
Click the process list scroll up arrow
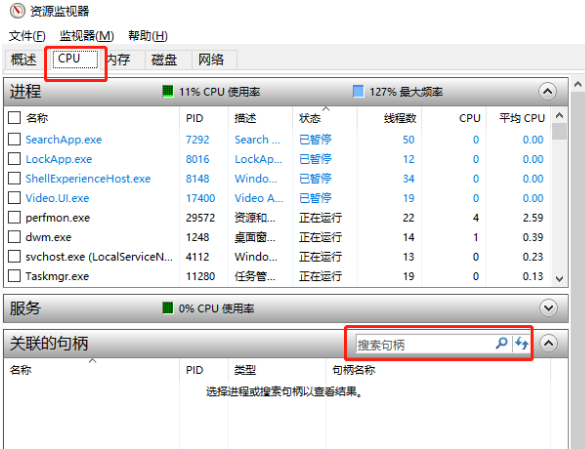559,116
